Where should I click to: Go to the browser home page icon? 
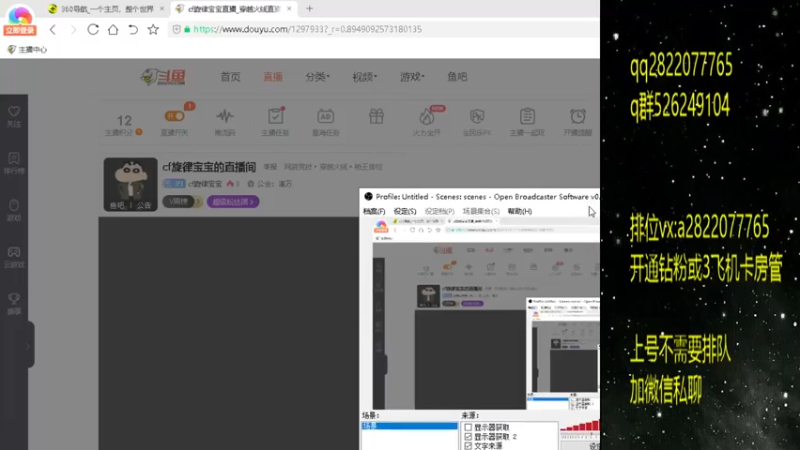(x=113, y=29)
